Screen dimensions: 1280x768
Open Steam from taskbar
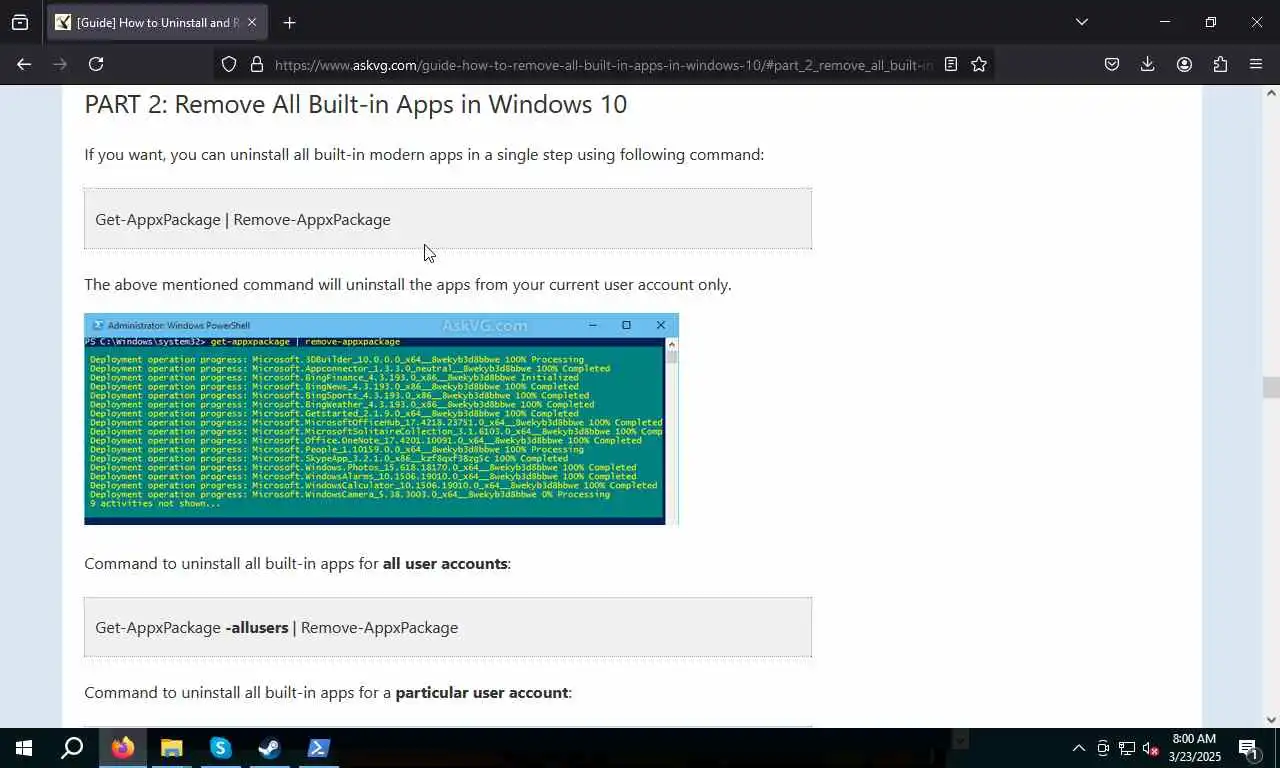pos(270,748)
